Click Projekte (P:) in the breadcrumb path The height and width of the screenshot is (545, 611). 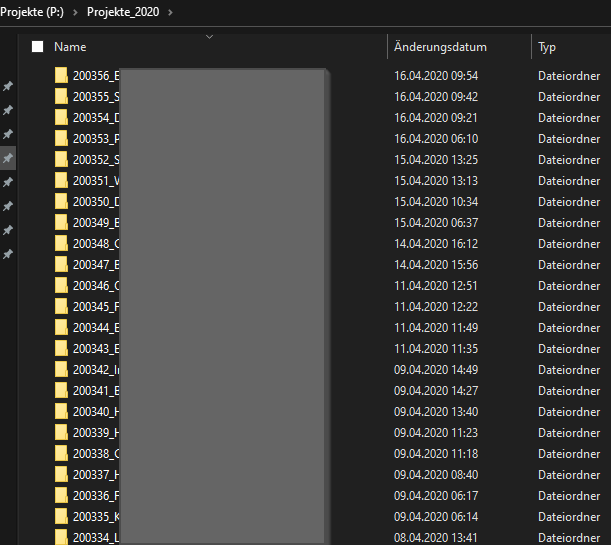click(x=32, y=12)
